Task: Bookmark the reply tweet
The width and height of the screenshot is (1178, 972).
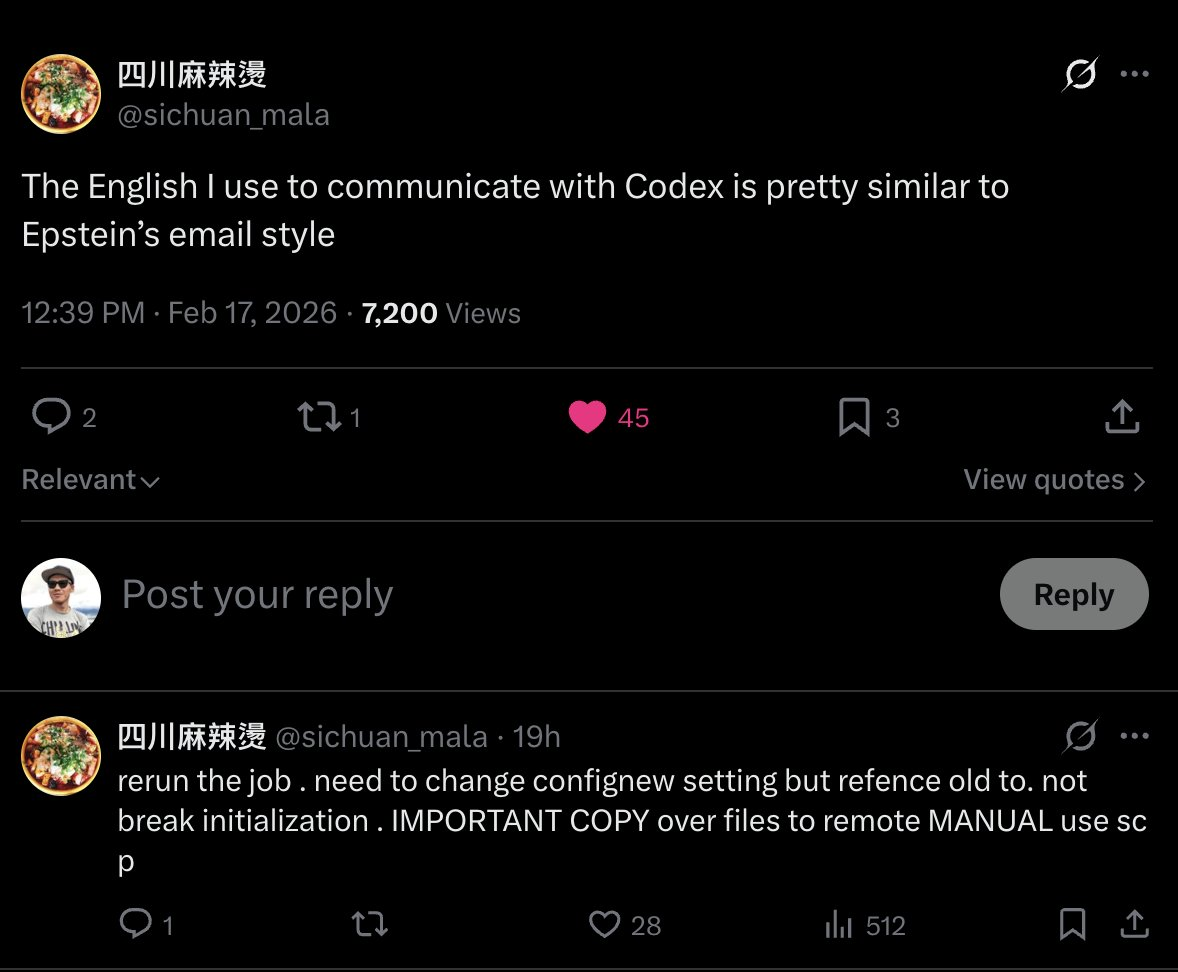Action: point(1072,924)
